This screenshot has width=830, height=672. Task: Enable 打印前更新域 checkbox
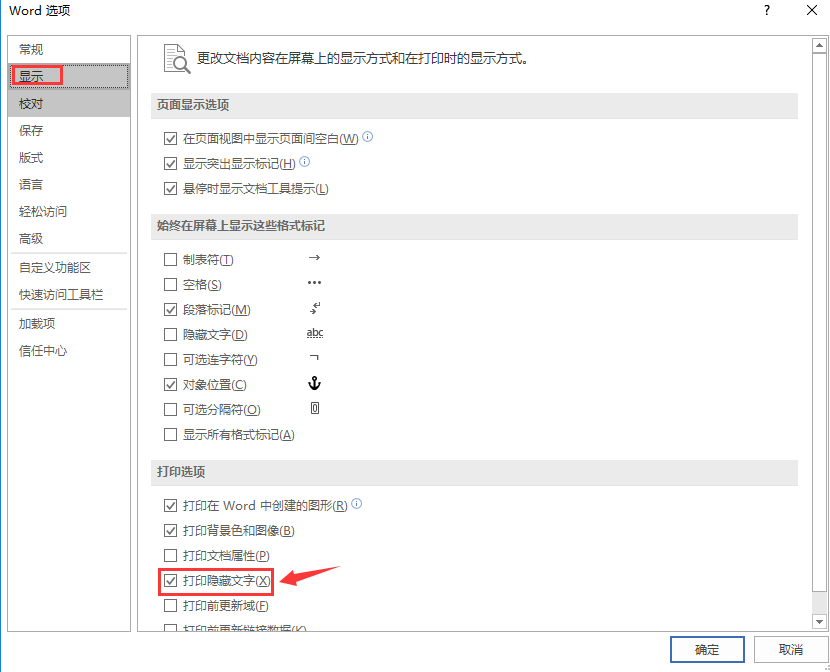tap(170, 606)
